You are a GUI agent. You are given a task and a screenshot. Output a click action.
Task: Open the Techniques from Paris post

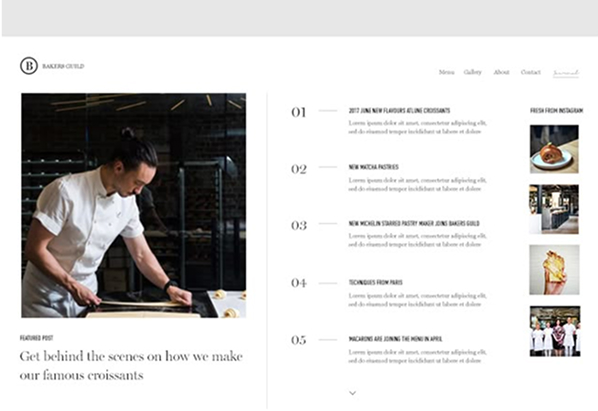click(x=375, y=283)
